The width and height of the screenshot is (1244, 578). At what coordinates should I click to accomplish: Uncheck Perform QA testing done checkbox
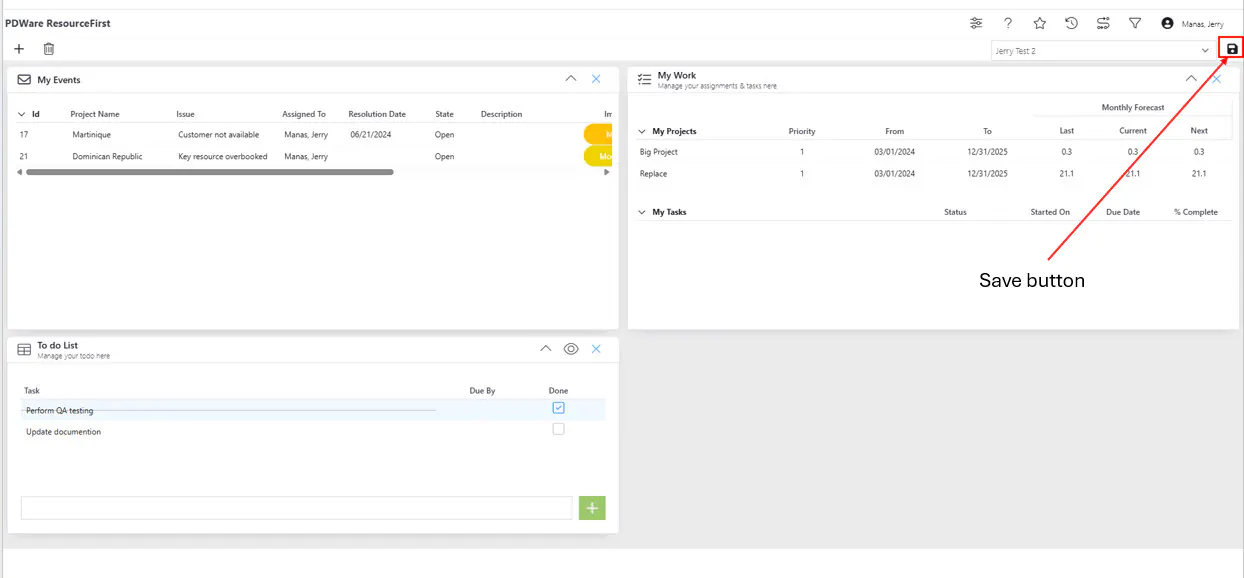click(x=558, y=408)
